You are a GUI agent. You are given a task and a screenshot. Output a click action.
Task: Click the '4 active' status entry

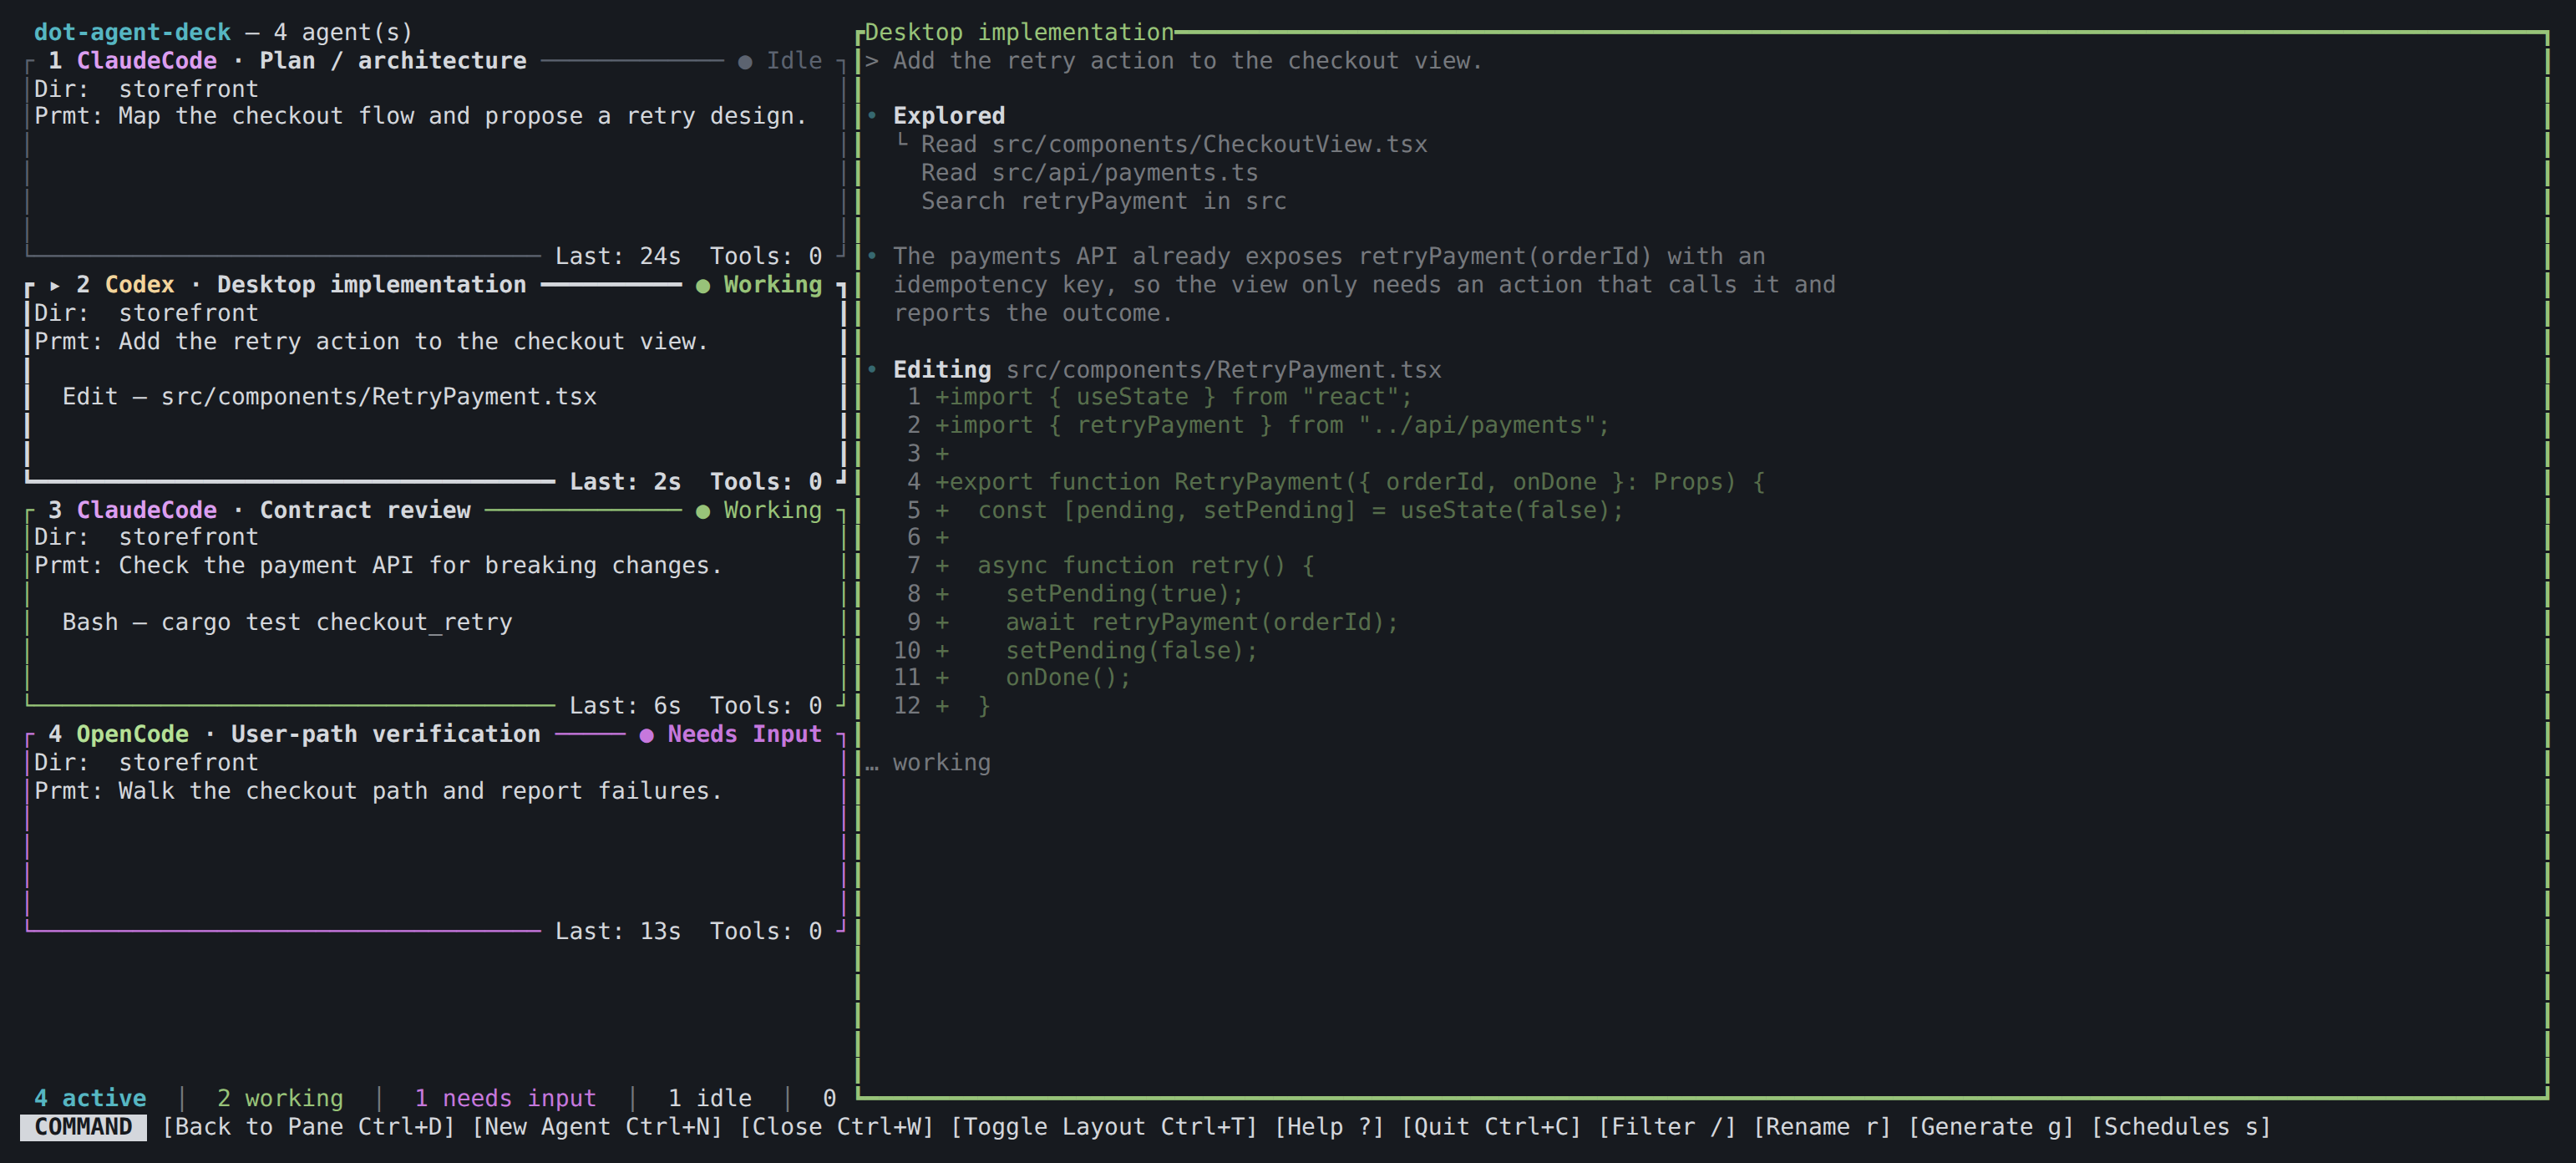(x=90, y=1098)
